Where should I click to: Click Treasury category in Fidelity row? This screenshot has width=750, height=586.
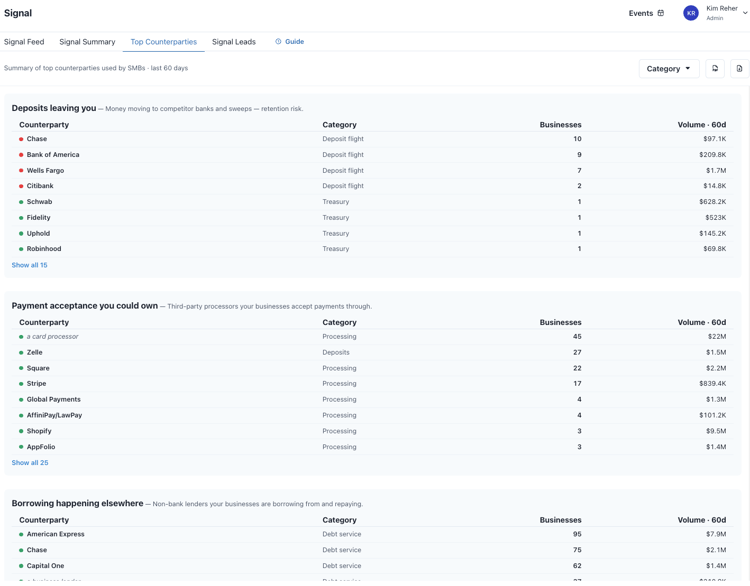[336, 217]
